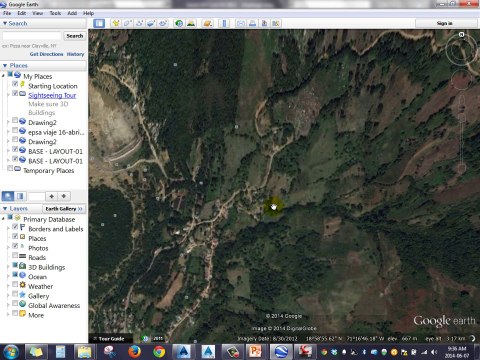Viewport: 480px width, 360px height.
Task: Add an Image Overlay
Action: [x=151, y=23]
